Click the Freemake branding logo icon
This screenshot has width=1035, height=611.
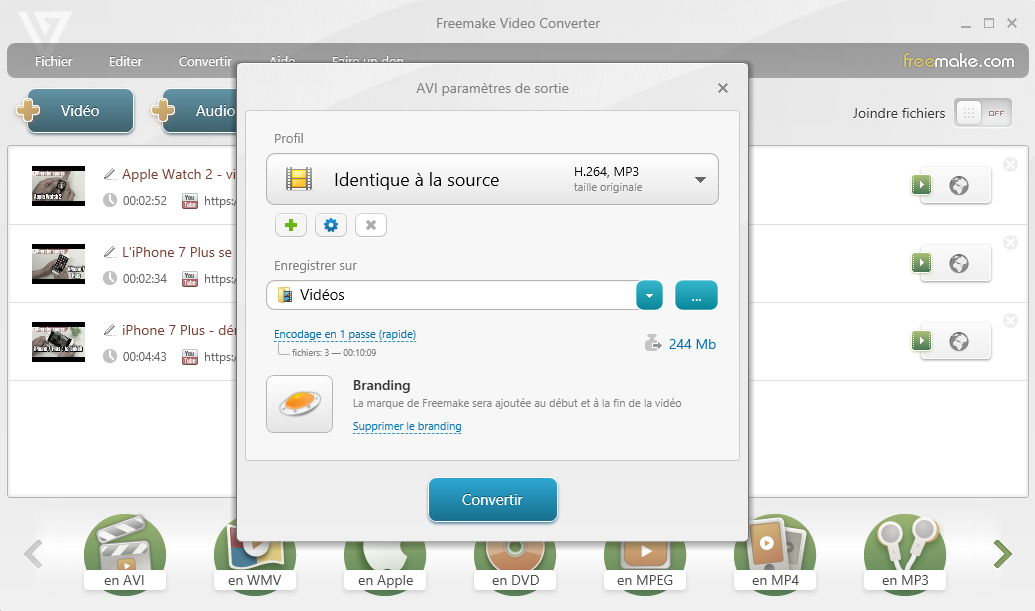coord(299,404)
